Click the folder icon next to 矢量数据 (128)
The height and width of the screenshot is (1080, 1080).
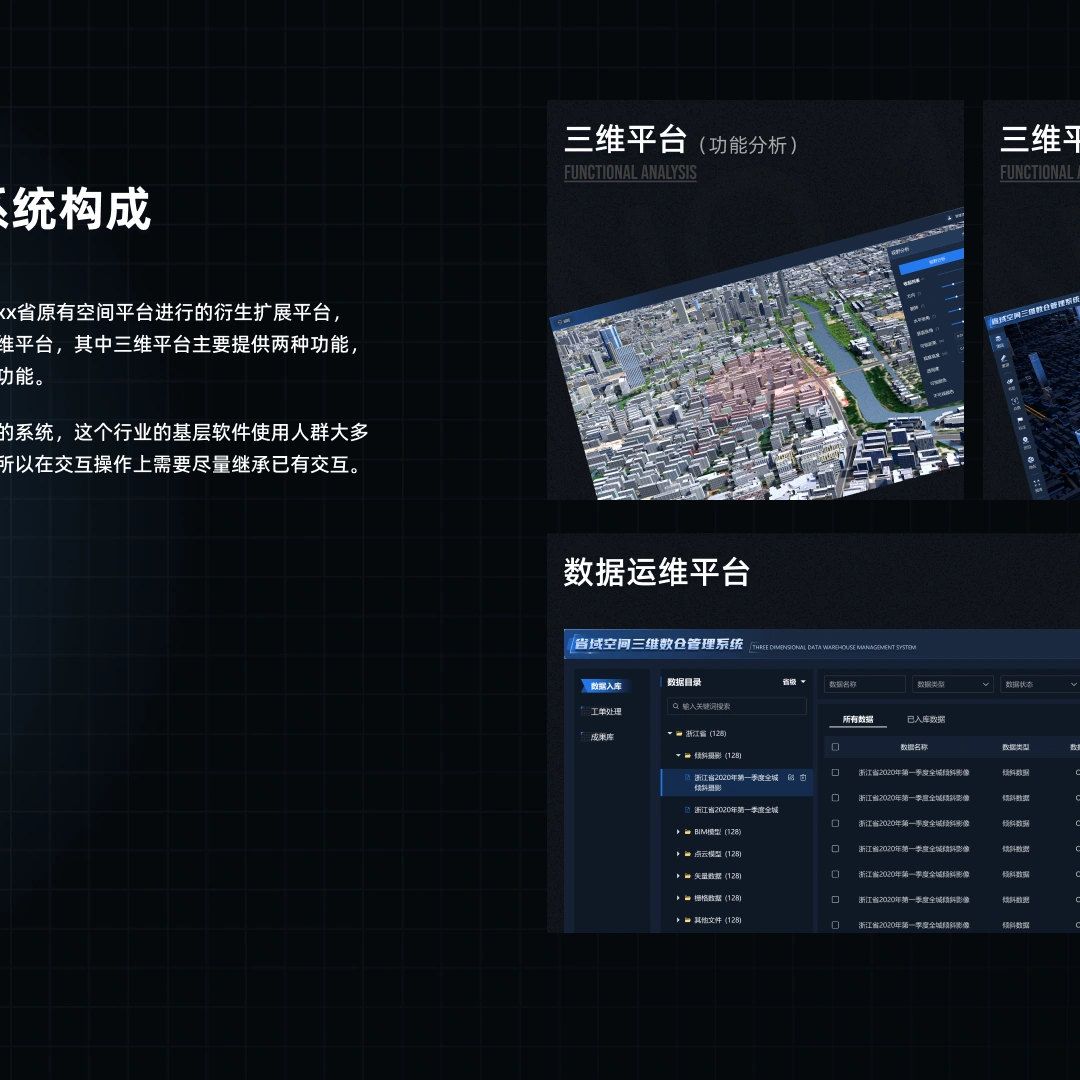pos(687,876)
